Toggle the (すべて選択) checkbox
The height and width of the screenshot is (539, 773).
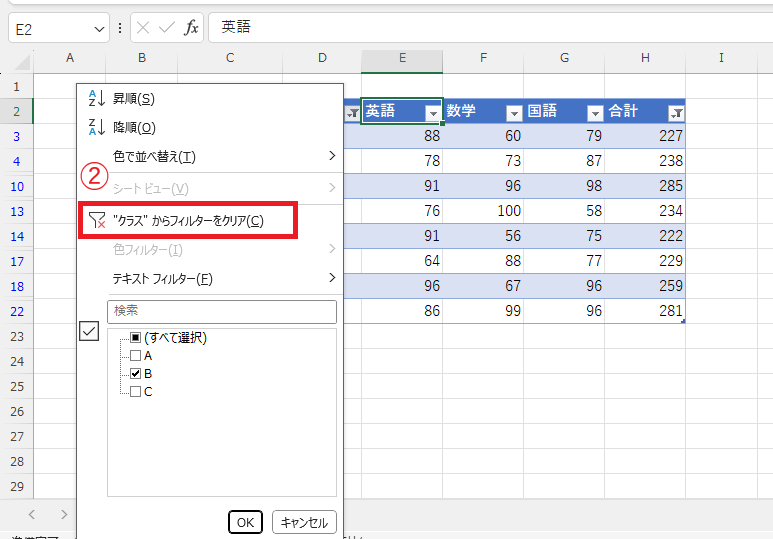tap(135, 338)
